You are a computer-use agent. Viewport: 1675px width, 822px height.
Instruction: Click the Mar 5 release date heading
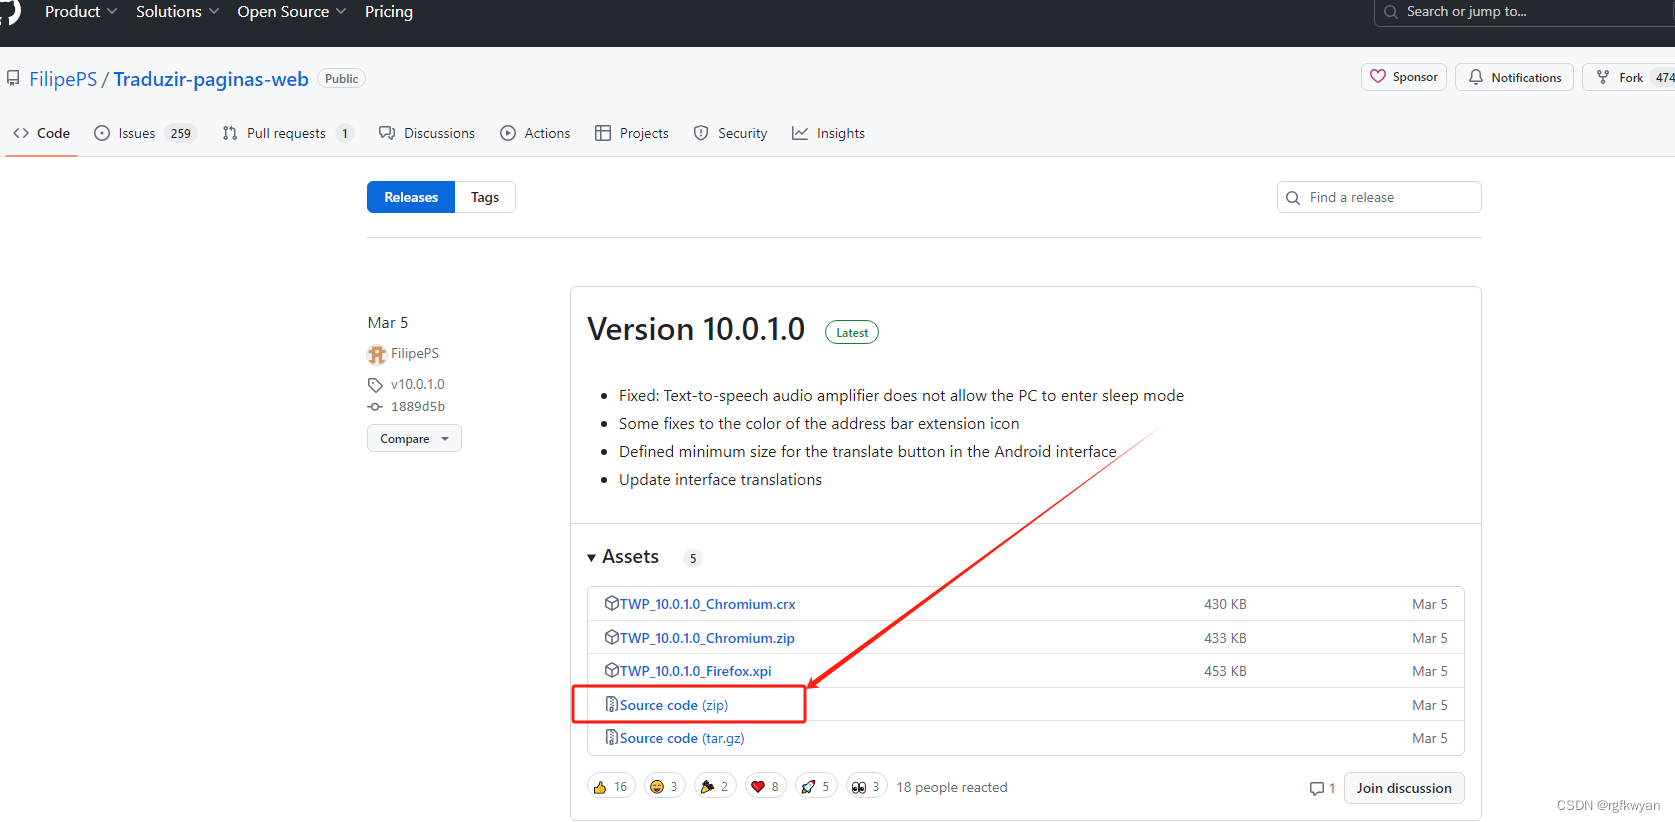(x=388, y=322)
